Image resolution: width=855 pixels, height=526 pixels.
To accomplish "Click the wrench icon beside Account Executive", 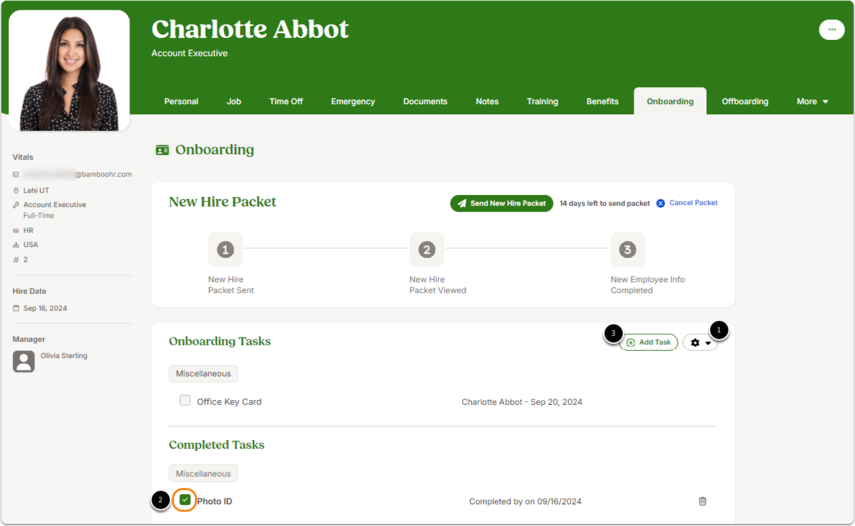I will coord(16,205).
